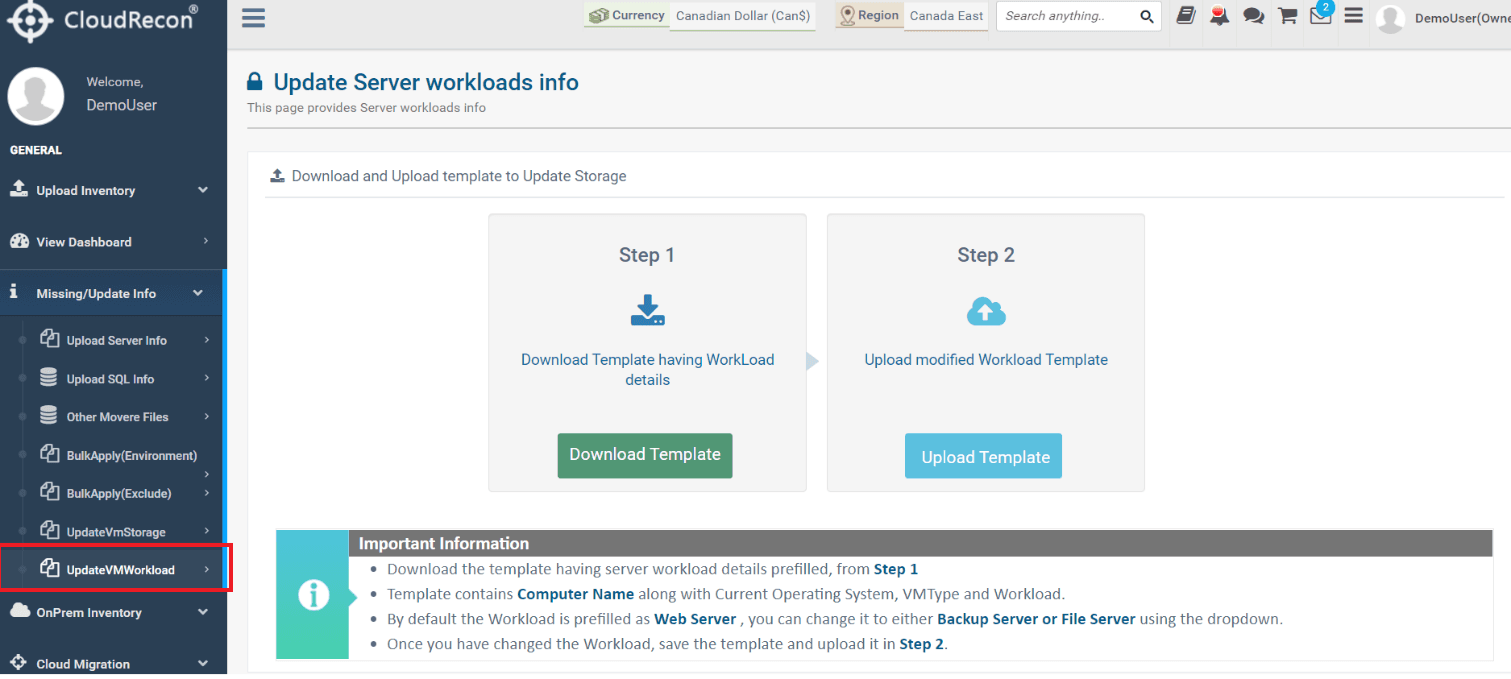The width and height of the screenshot is (1511, 679).
Task: Toggle the hamburger sidebar menu icon
Action: click(x=254, y=18)
